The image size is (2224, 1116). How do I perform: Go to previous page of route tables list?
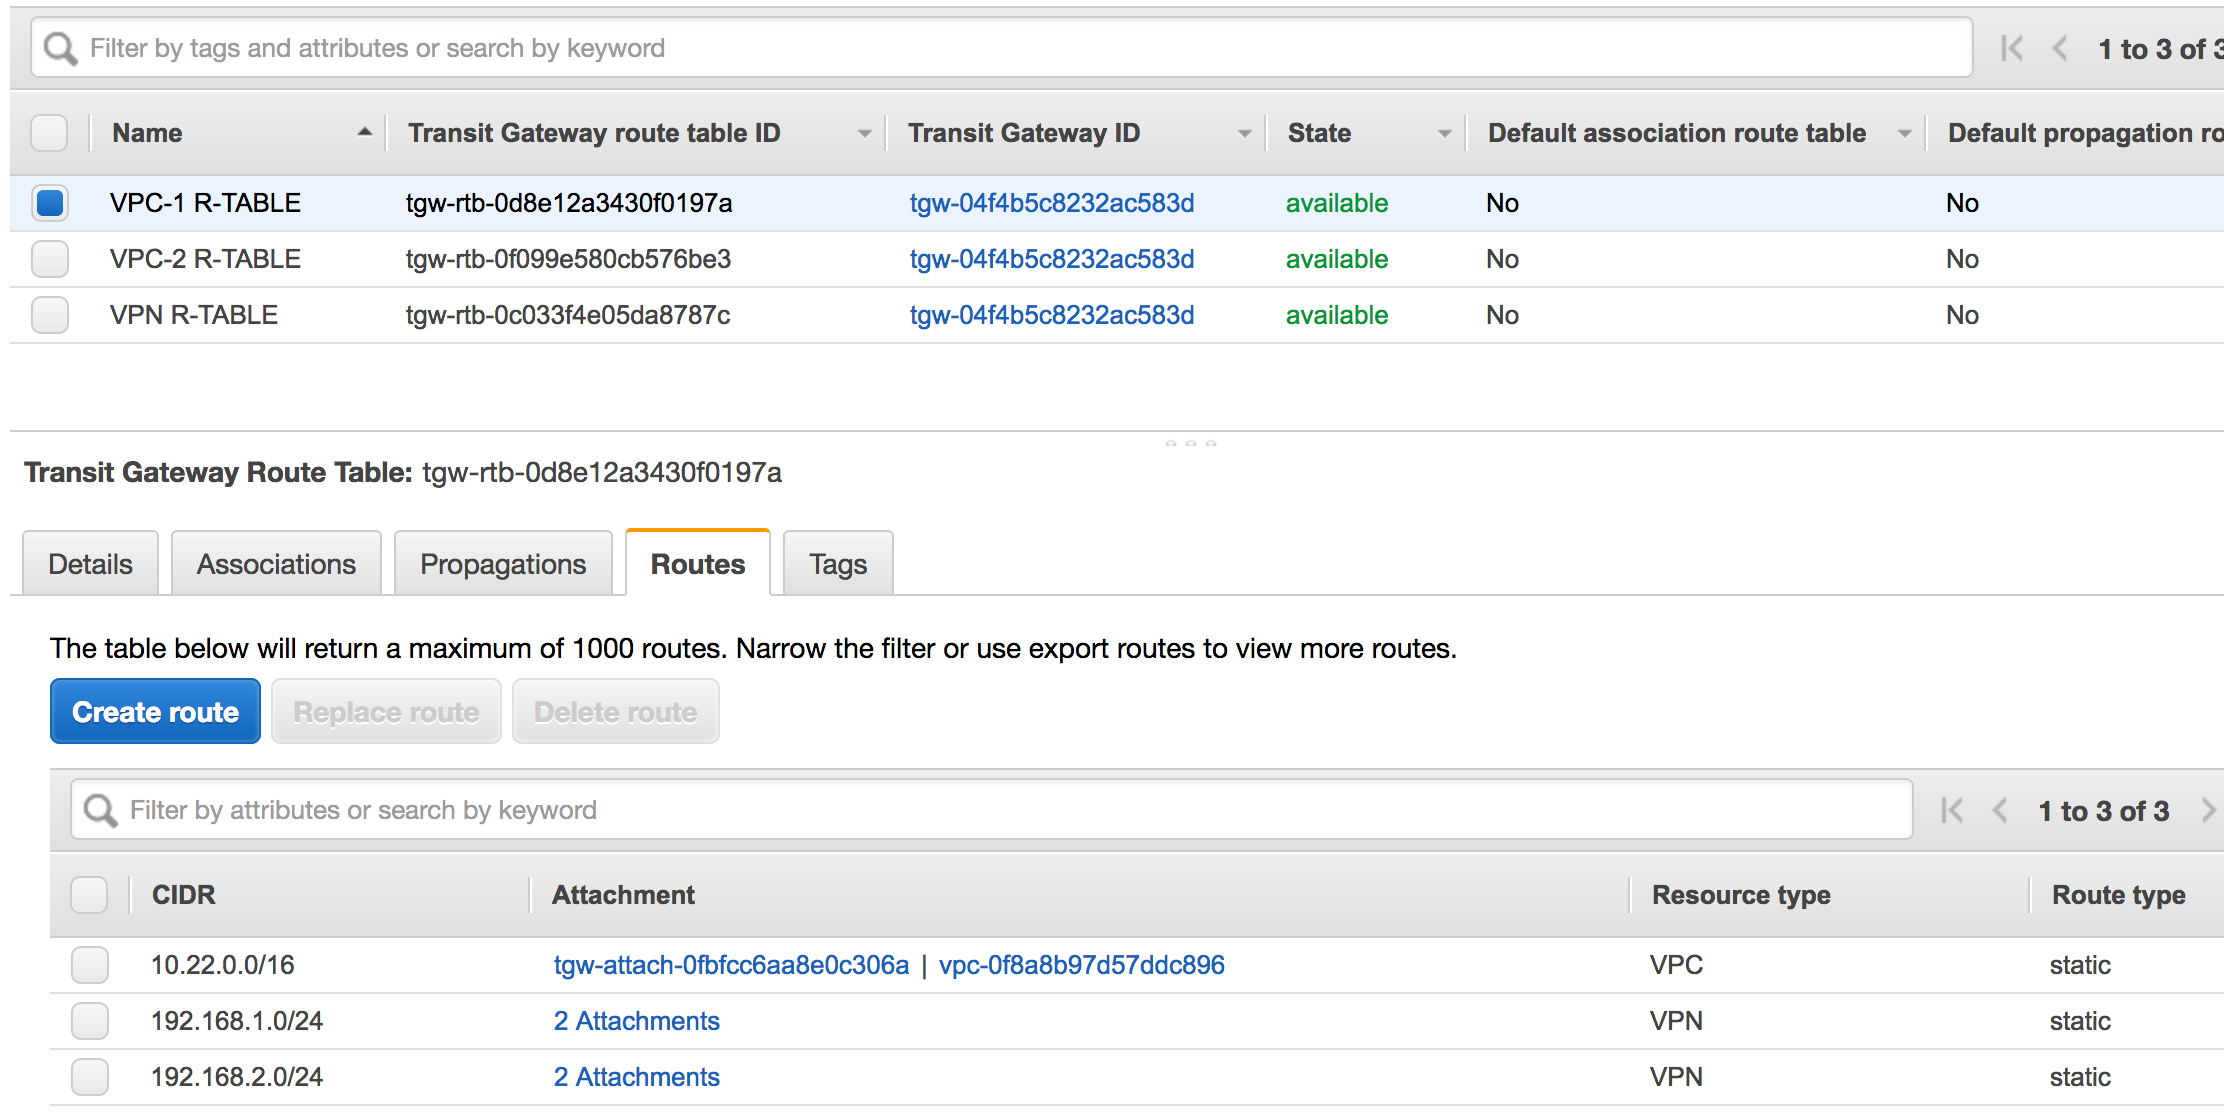[2060, 48]
